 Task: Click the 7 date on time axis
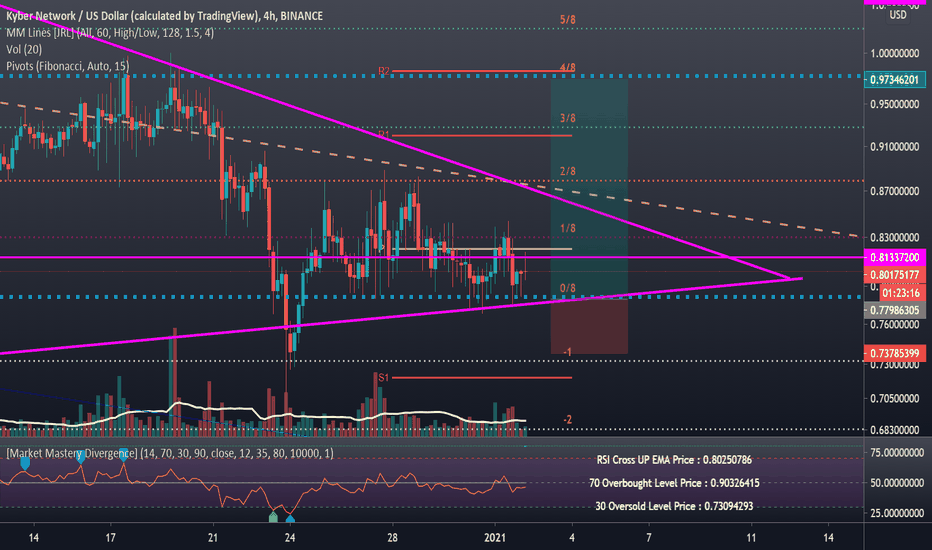(648, 538)
